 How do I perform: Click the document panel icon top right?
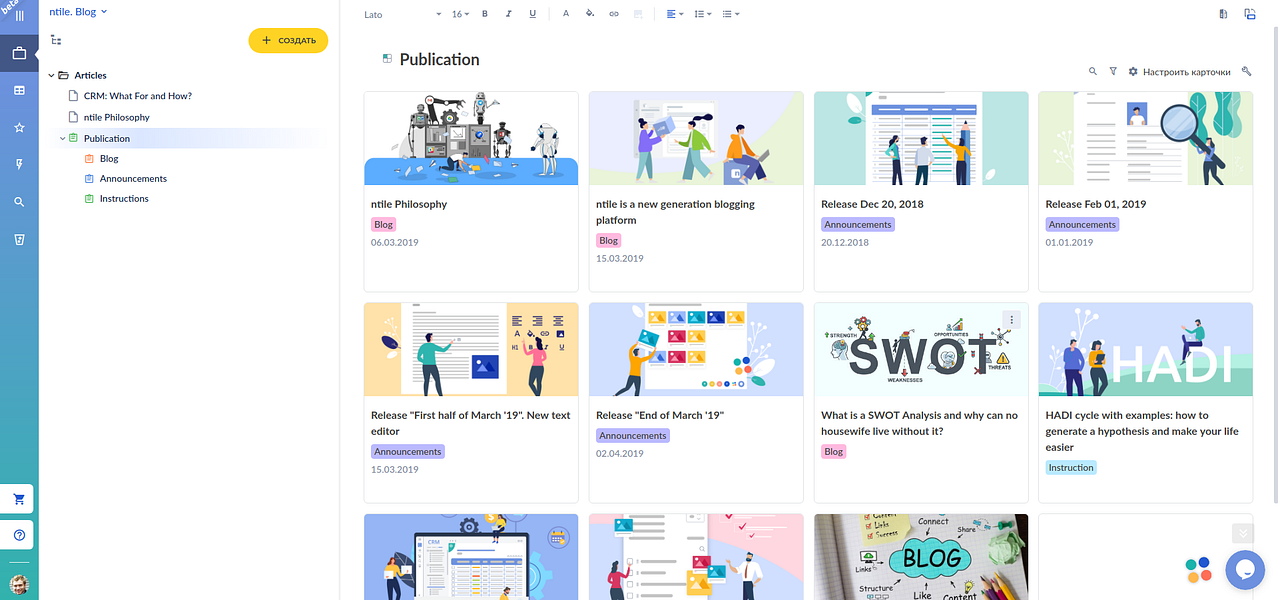point(1224,14)
